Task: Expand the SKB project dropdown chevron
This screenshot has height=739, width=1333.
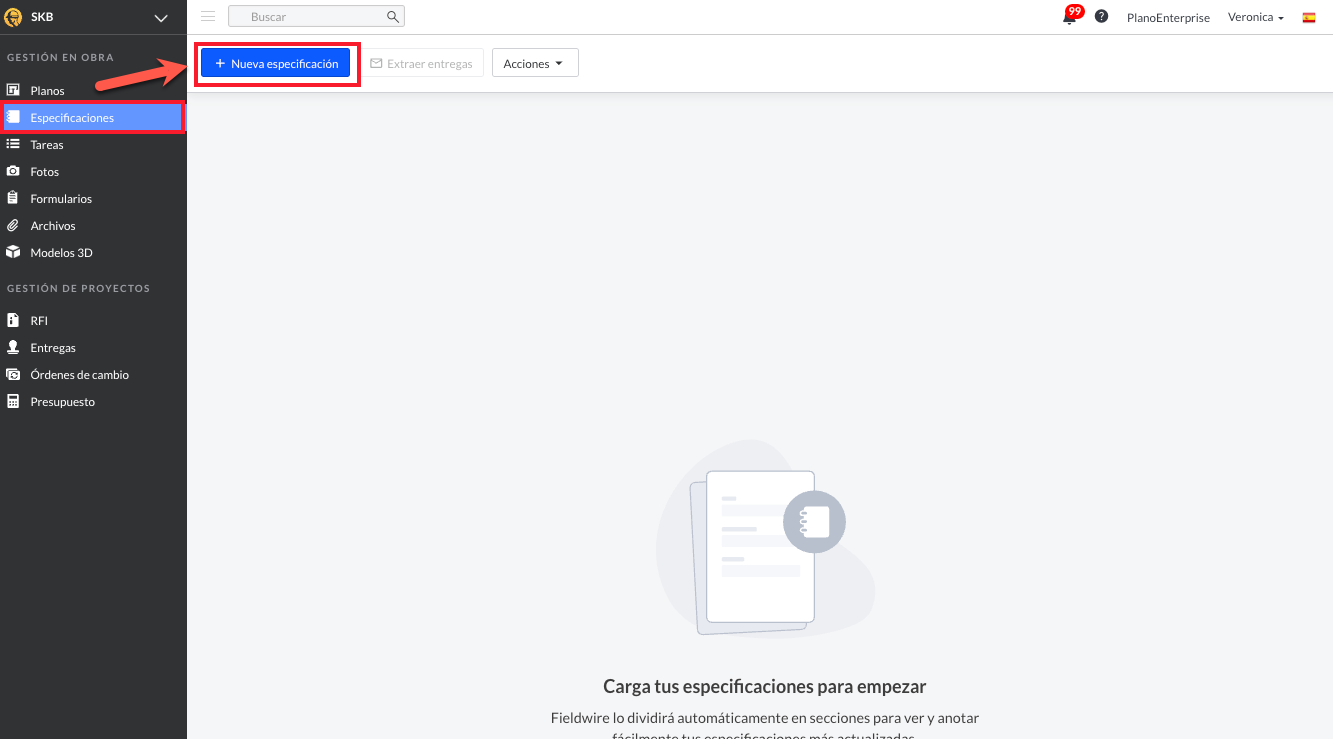Action: point(161,18)
